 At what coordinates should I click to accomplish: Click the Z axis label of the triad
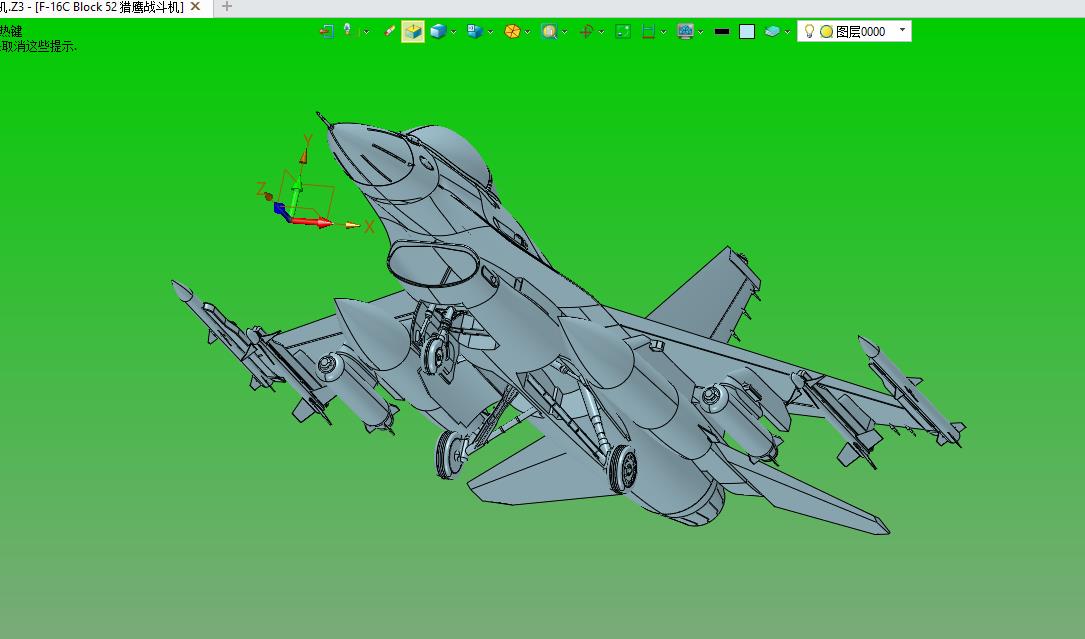pyautogui.click(x=261, y=189)
